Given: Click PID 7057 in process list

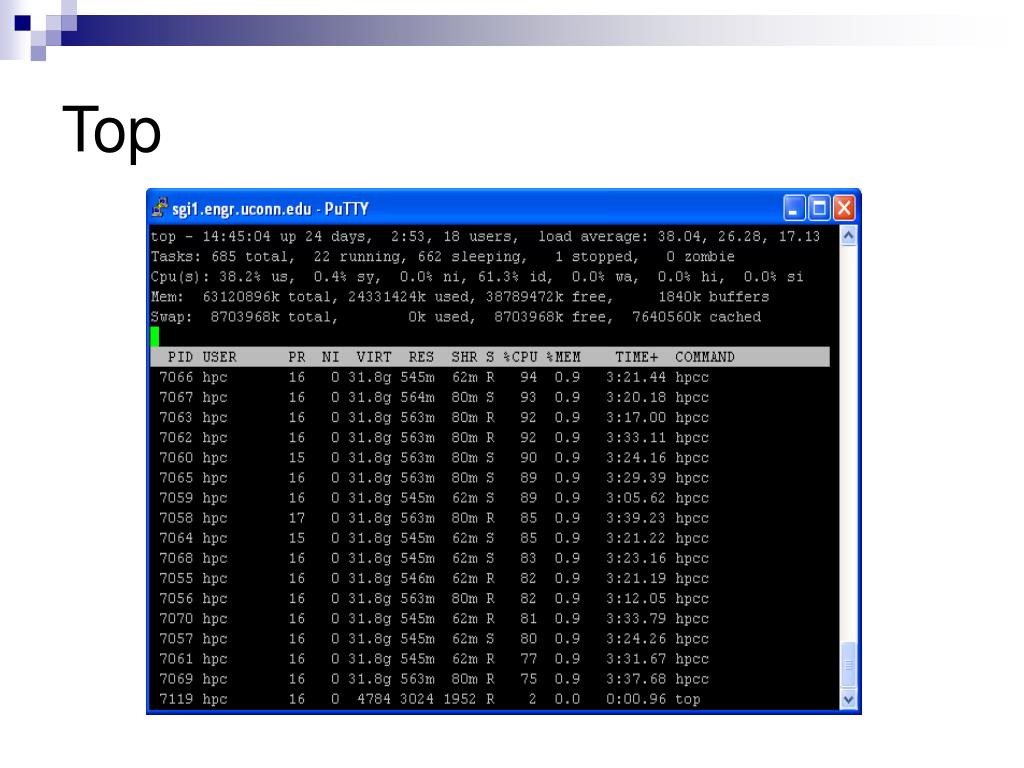Looking at the screenshot, I should click(x=176, y=639).
